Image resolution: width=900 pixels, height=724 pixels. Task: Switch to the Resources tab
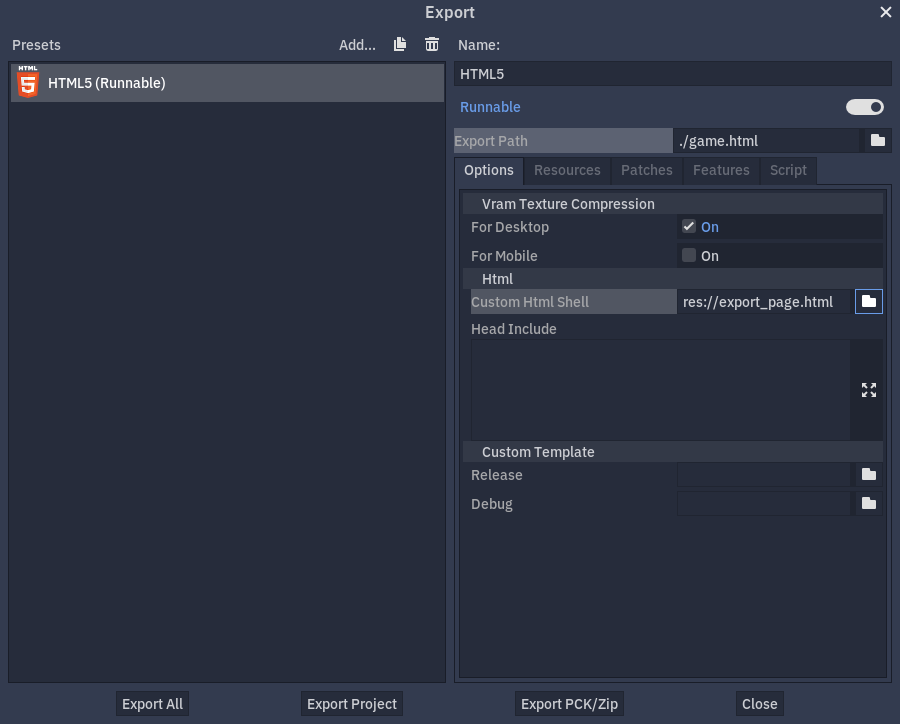[x=567, y=170]
